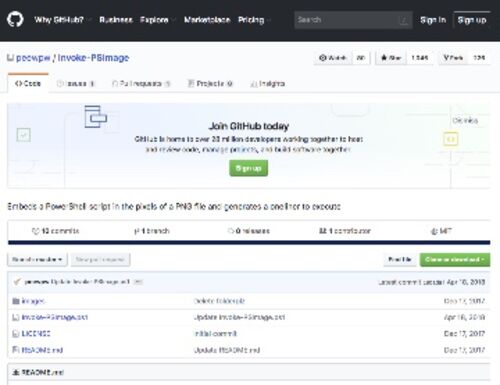Screen dimensions: 500x385
Task: Click the README.md file icon in list
Action: coord(16,350)
